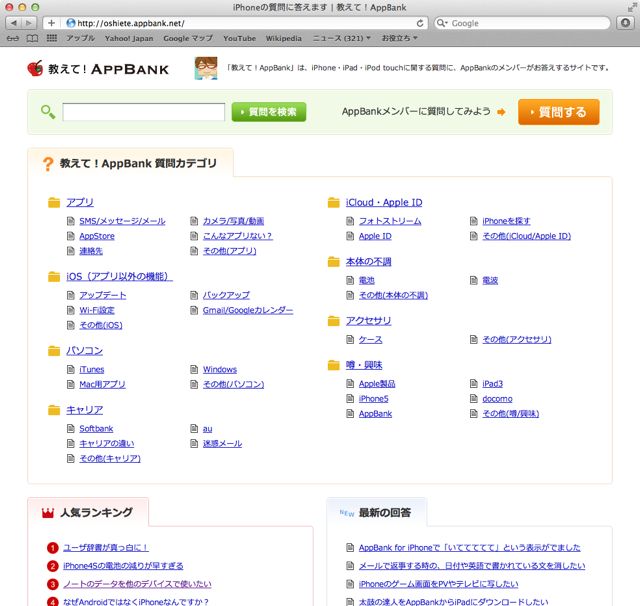Open the Windows link
The image size is (640, 606).
220,370
